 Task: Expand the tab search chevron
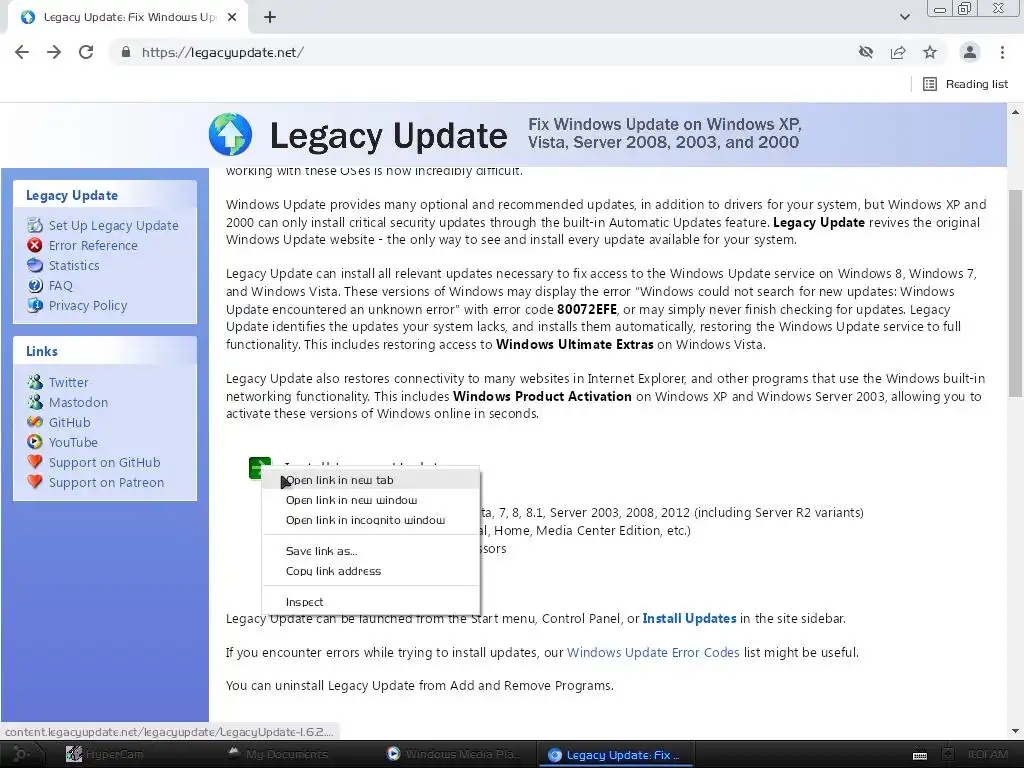(x=904, y=17)
